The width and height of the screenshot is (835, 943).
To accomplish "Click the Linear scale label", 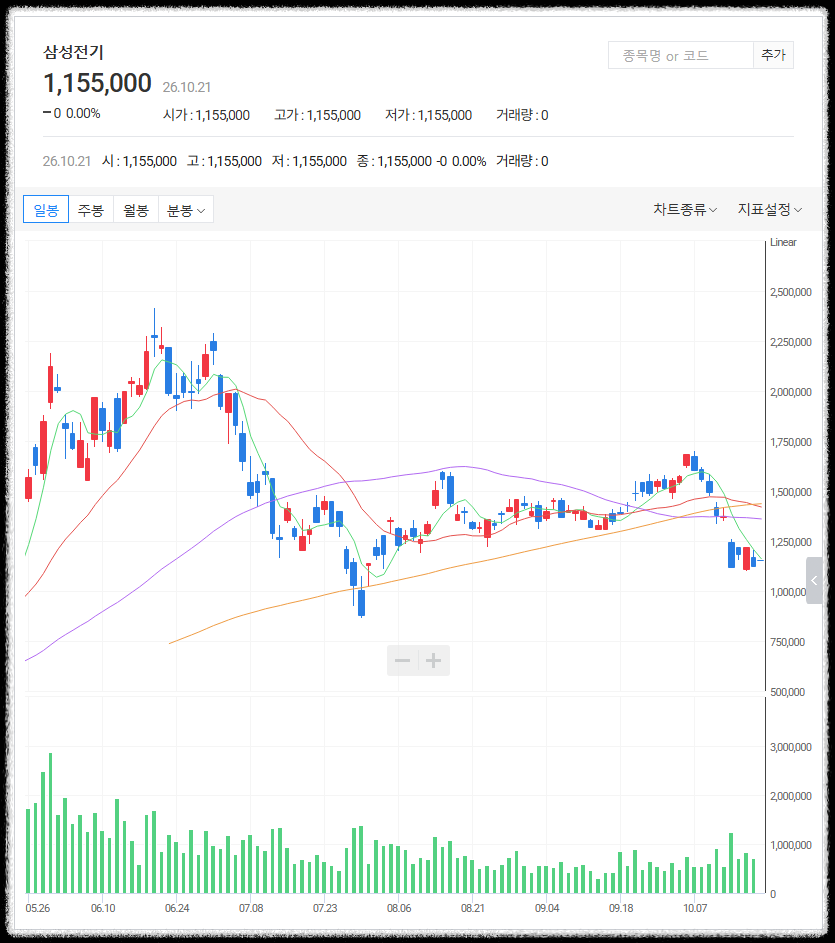I will pyautogui.click(x=783, y=242).
